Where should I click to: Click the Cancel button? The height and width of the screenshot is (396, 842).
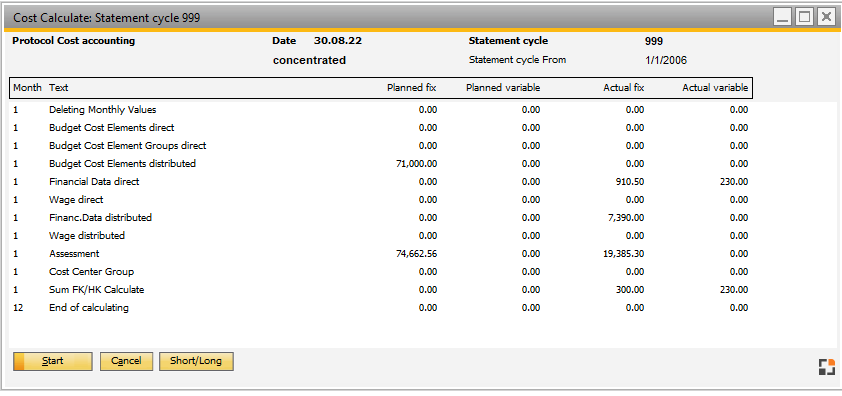(126, 361)
